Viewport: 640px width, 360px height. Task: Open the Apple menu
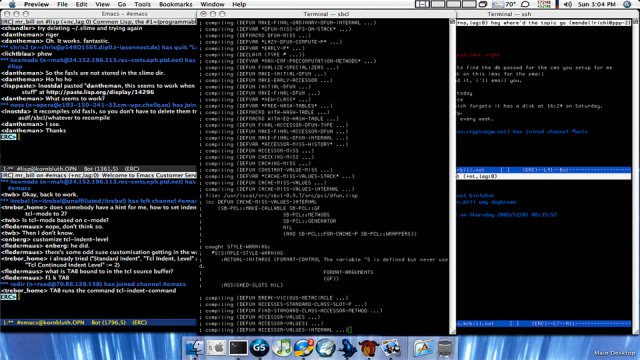click(x=12, y=4)
